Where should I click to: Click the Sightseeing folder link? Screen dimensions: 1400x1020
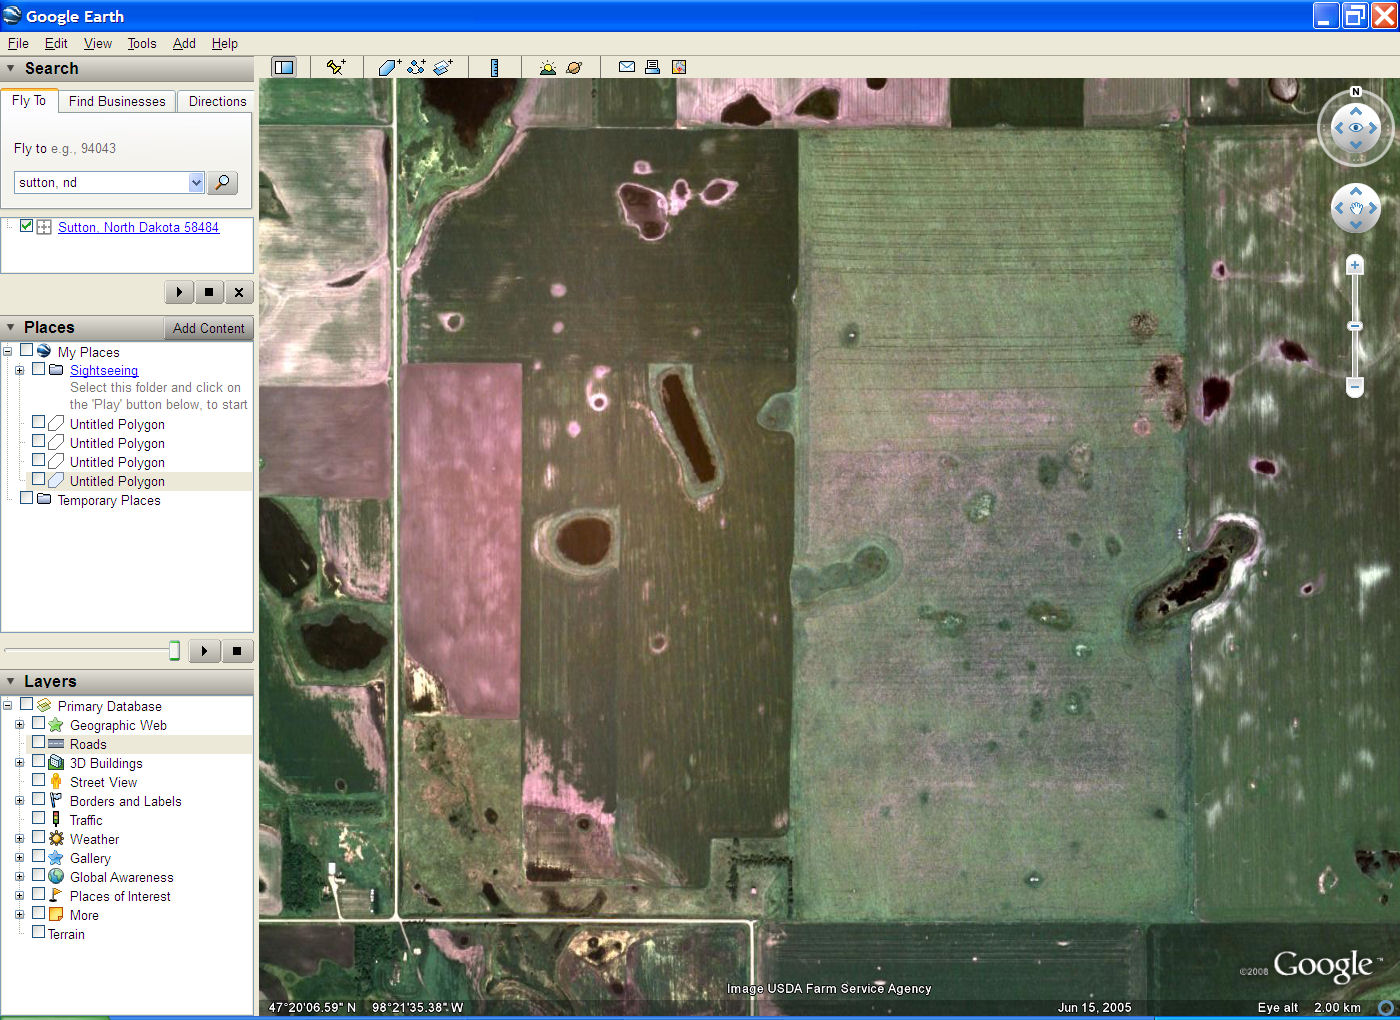(104, 370)
